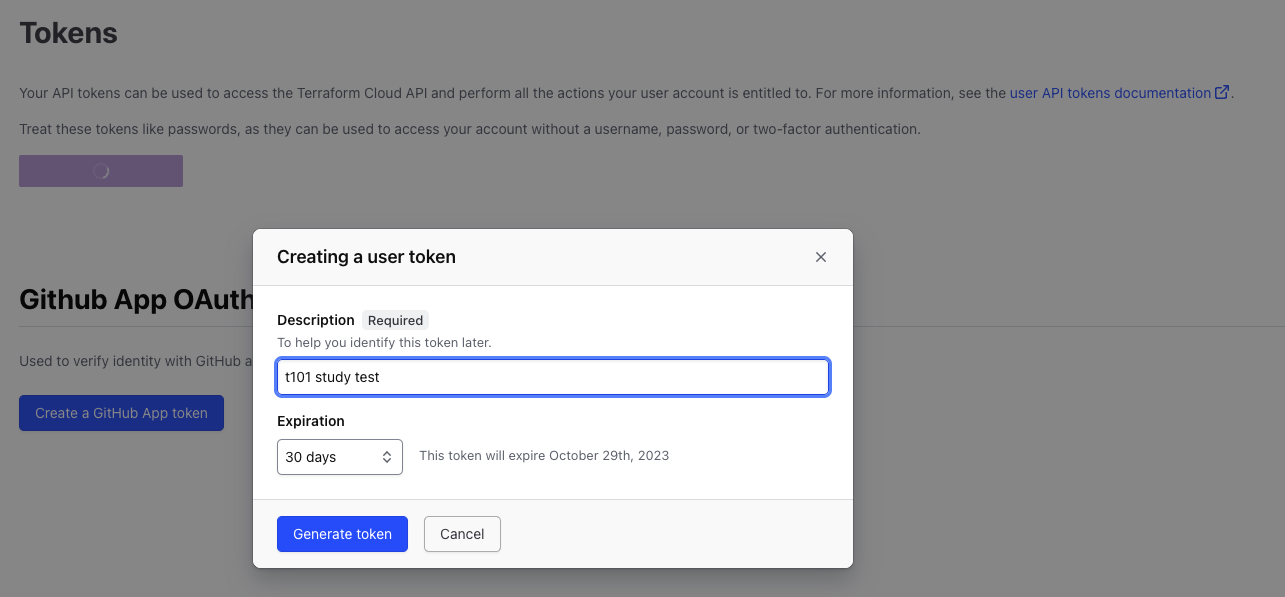This screenshot has height=597, width=1285.
Task: Click the 'To help you identify' helper text
Action: [384, 342]
